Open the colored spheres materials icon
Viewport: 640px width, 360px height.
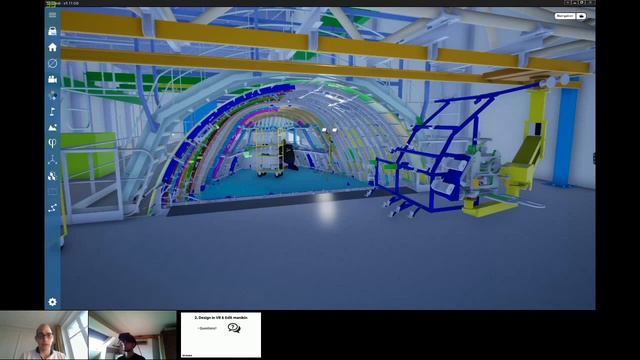coord(52,95)
